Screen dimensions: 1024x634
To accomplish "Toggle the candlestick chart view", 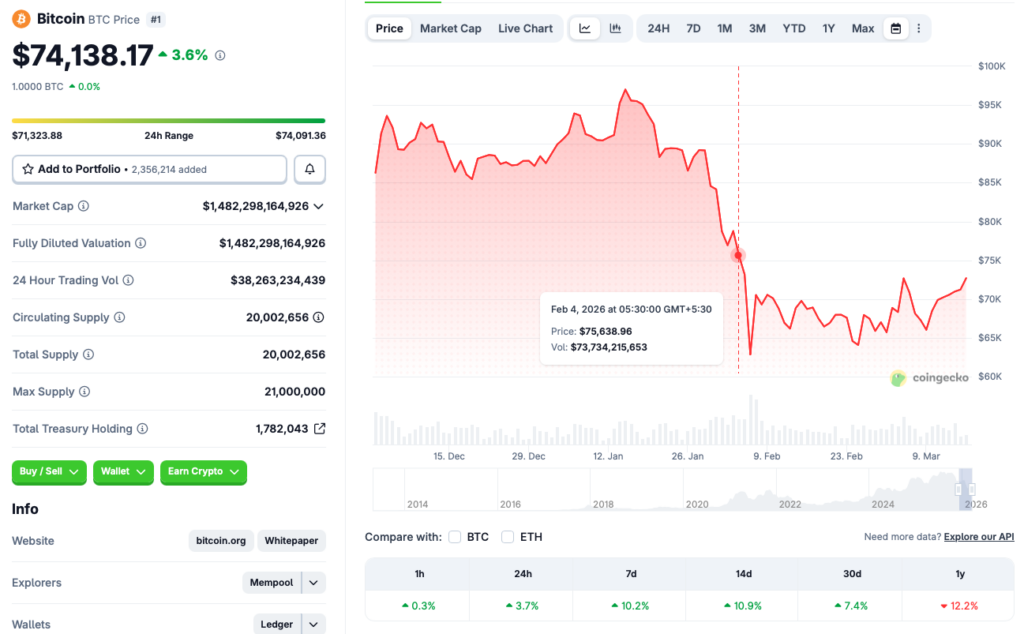I will coord(615,28).
